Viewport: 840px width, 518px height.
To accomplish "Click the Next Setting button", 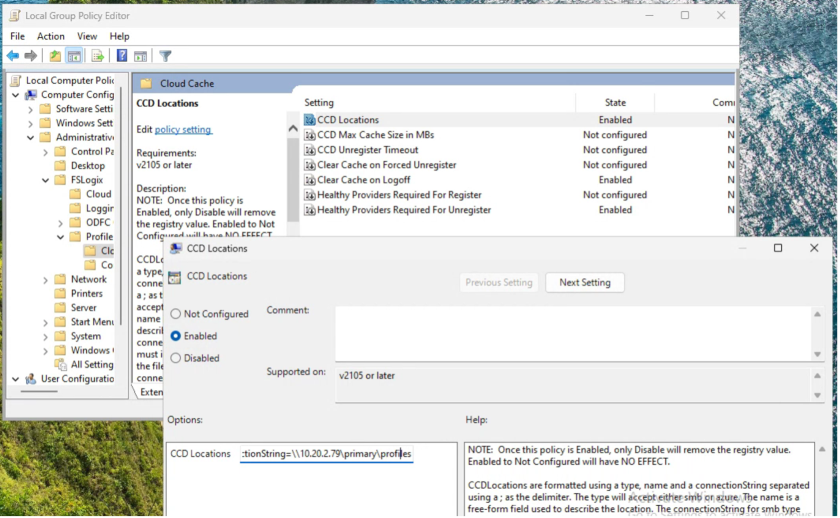I will tap(584, 282).
